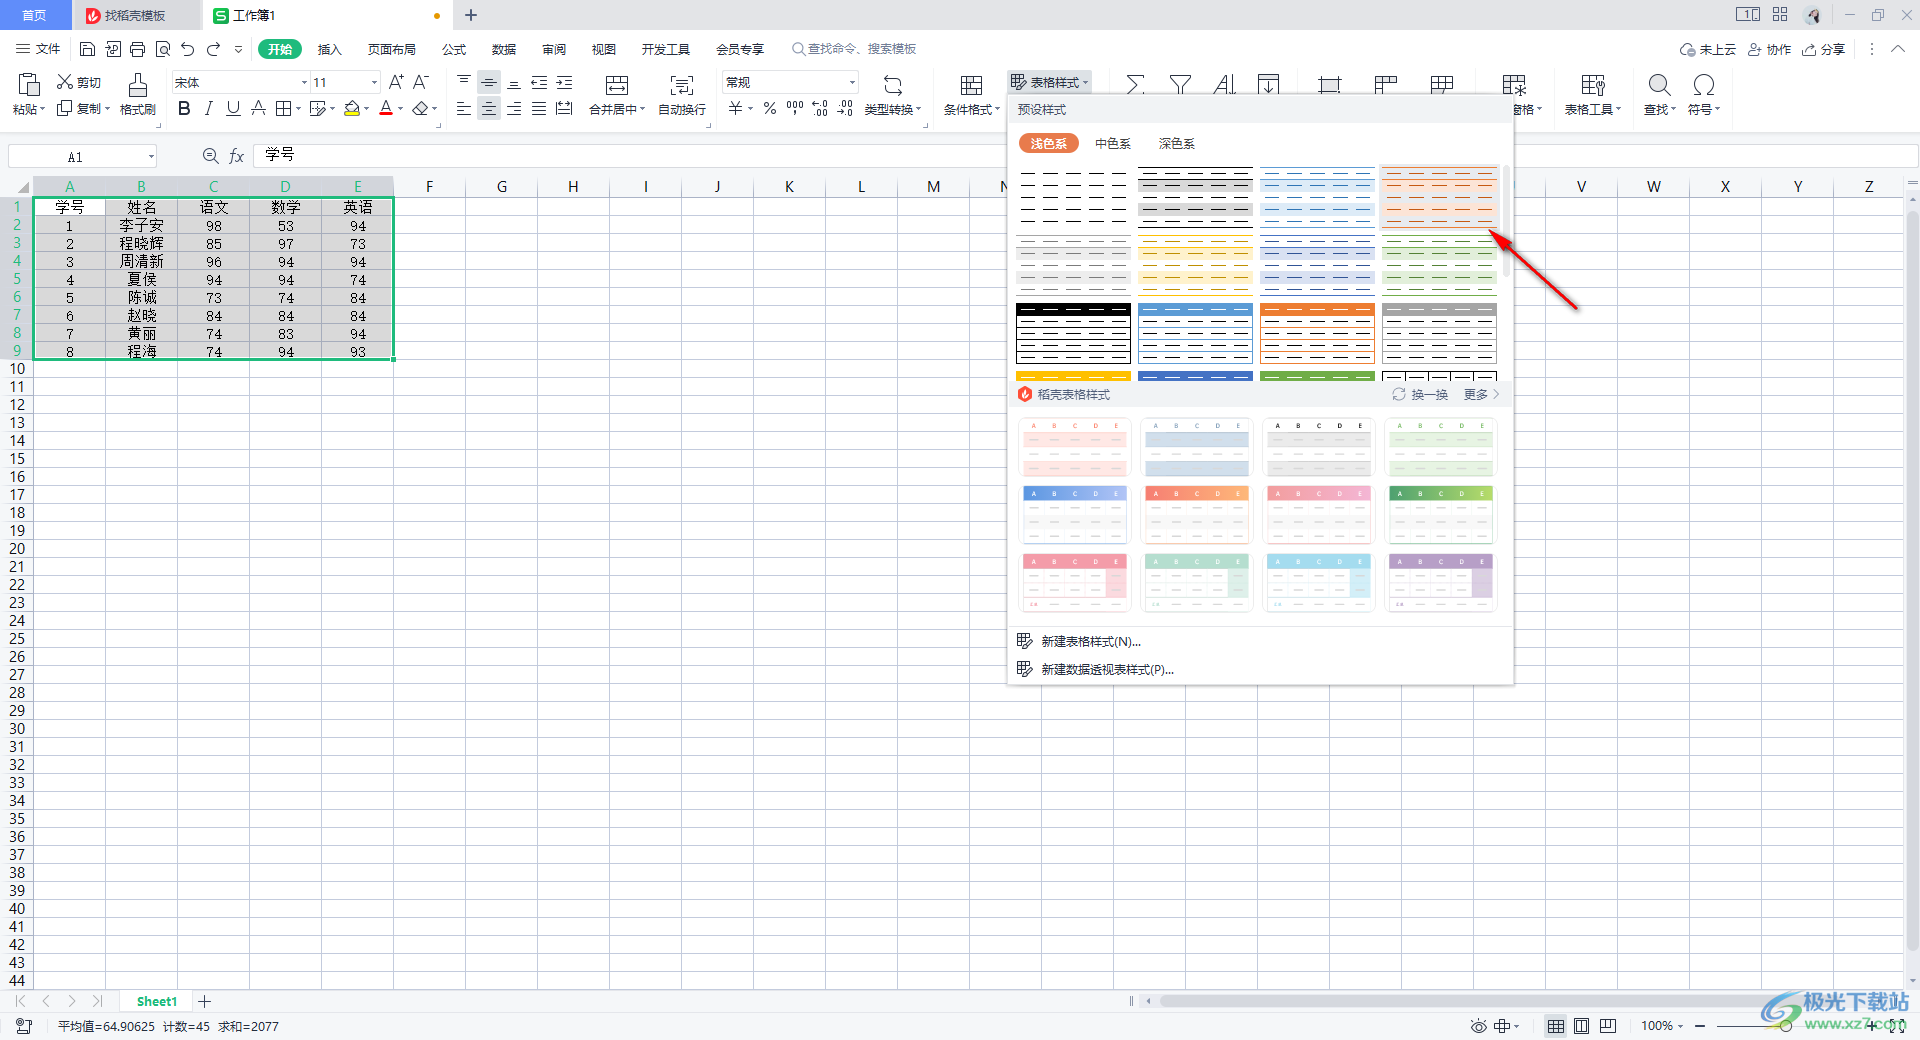
Task: Click zoom magnifier icon beside formula bar
Action: point(210,156)
